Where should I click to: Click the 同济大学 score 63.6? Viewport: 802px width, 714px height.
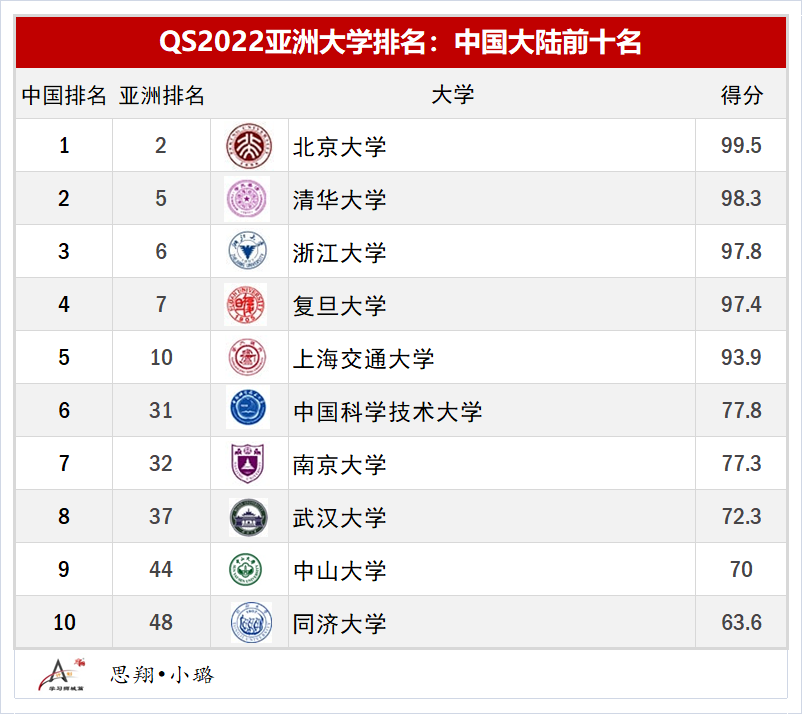(742, 622)
